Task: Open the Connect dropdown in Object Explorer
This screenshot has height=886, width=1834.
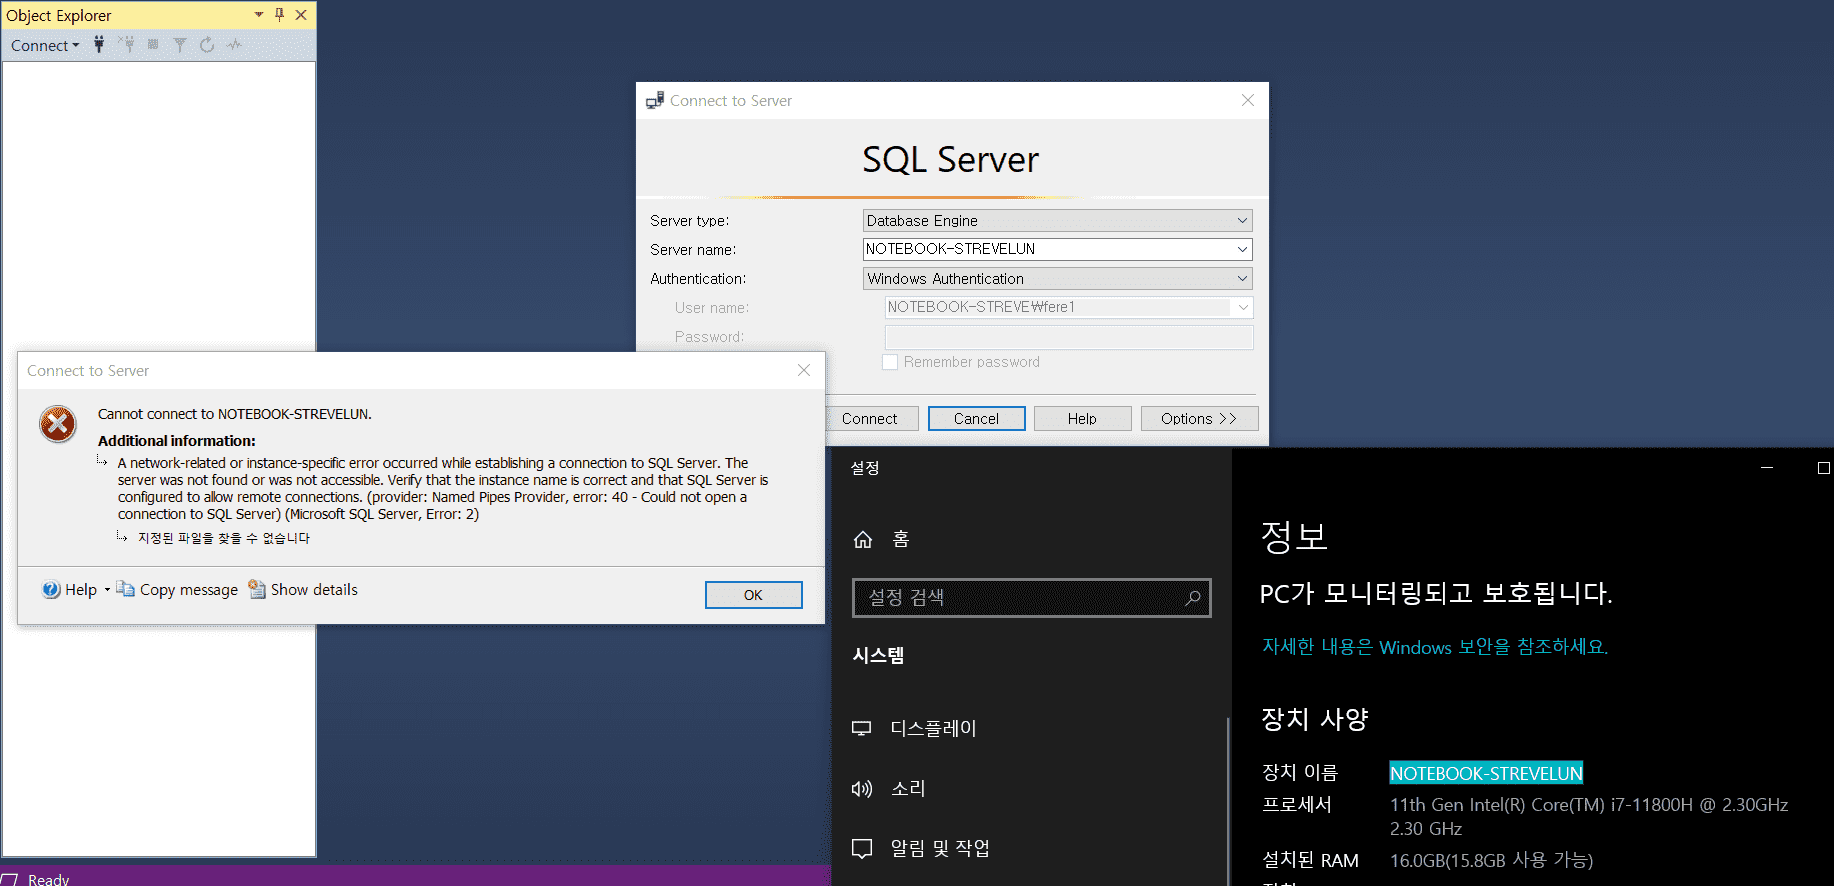Action: (45, 45)
